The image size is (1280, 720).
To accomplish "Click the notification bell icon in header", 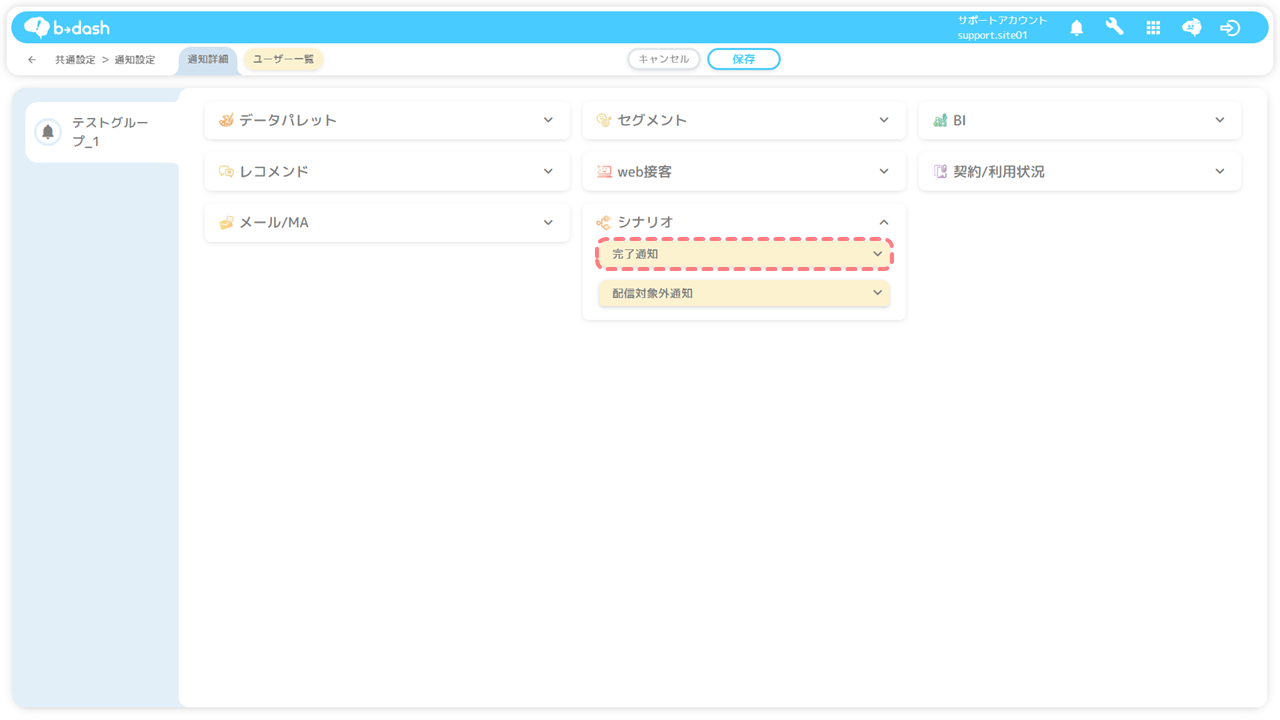I will point(1076,28).
